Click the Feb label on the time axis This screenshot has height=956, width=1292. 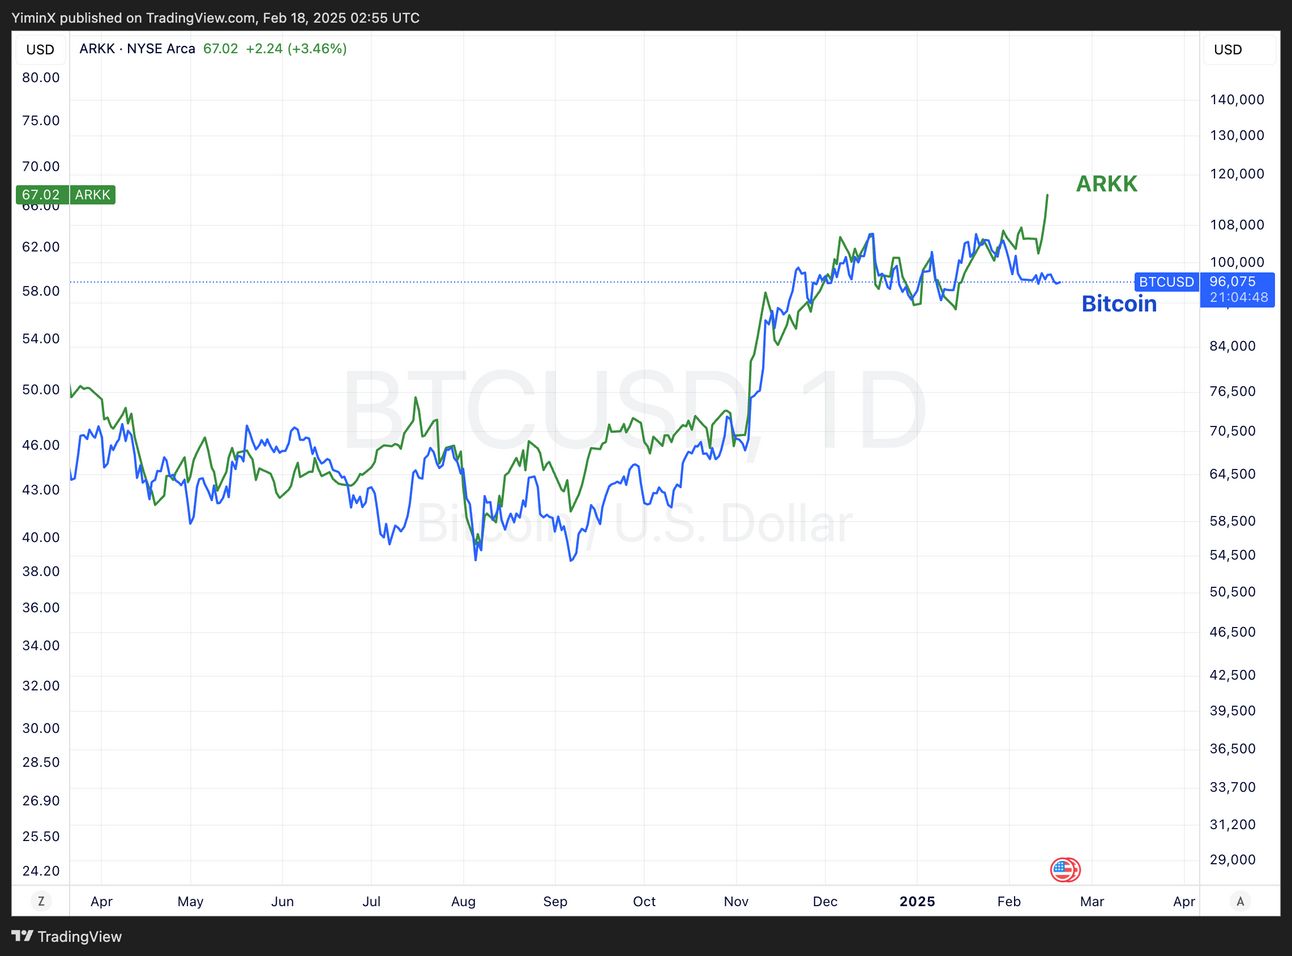pyautogui.click(x=1009, y=901)
